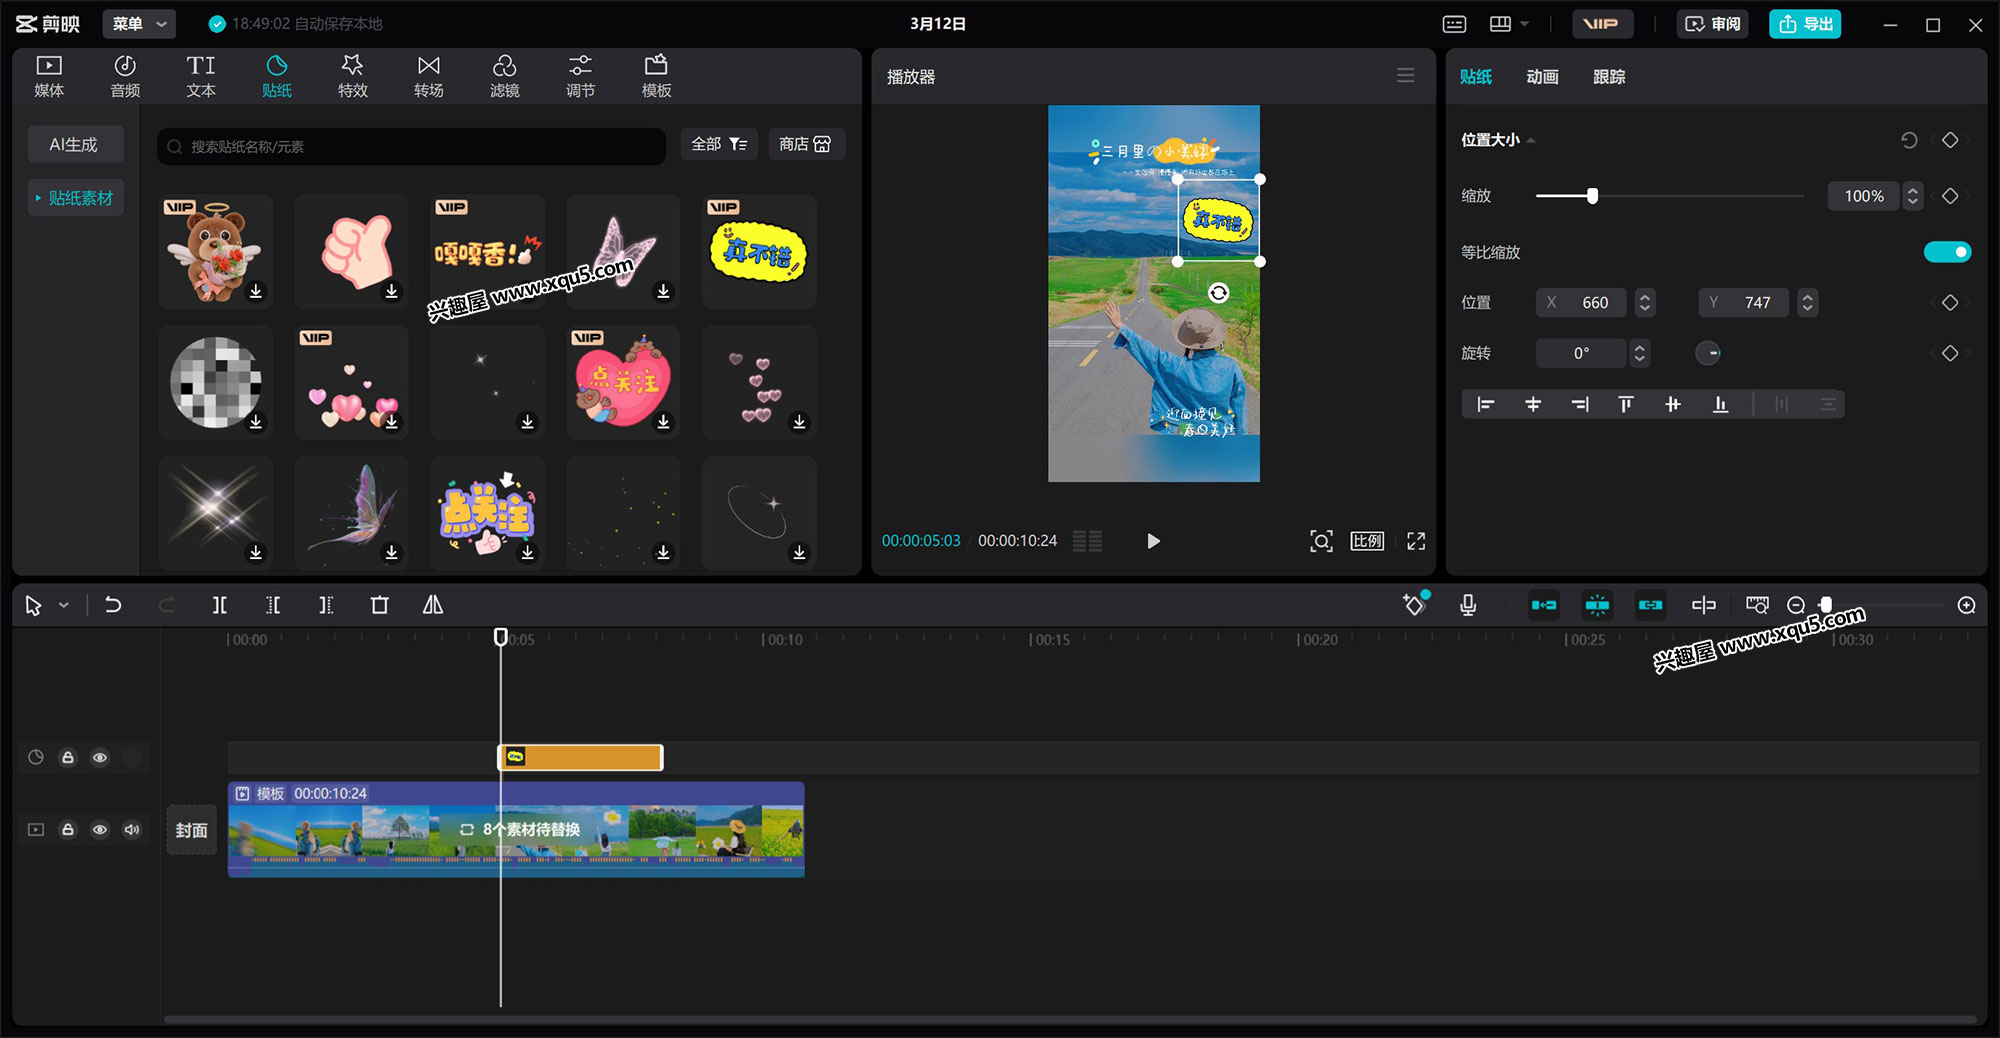Hide the sticker track with eye icon
This screenshot has height=1038, width=2000.
coord(100,758)
